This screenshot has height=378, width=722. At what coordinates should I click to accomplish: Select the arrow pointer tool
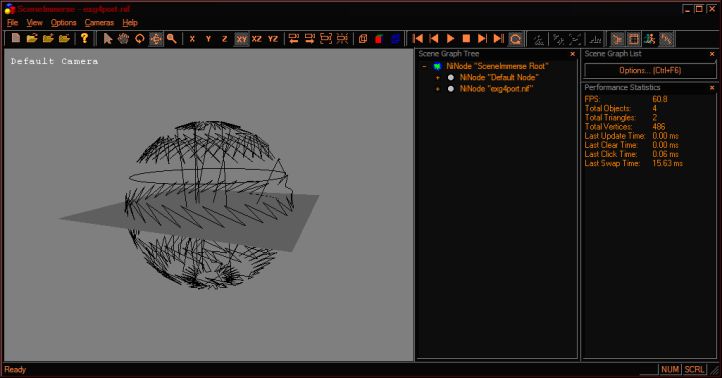(108, 39)
